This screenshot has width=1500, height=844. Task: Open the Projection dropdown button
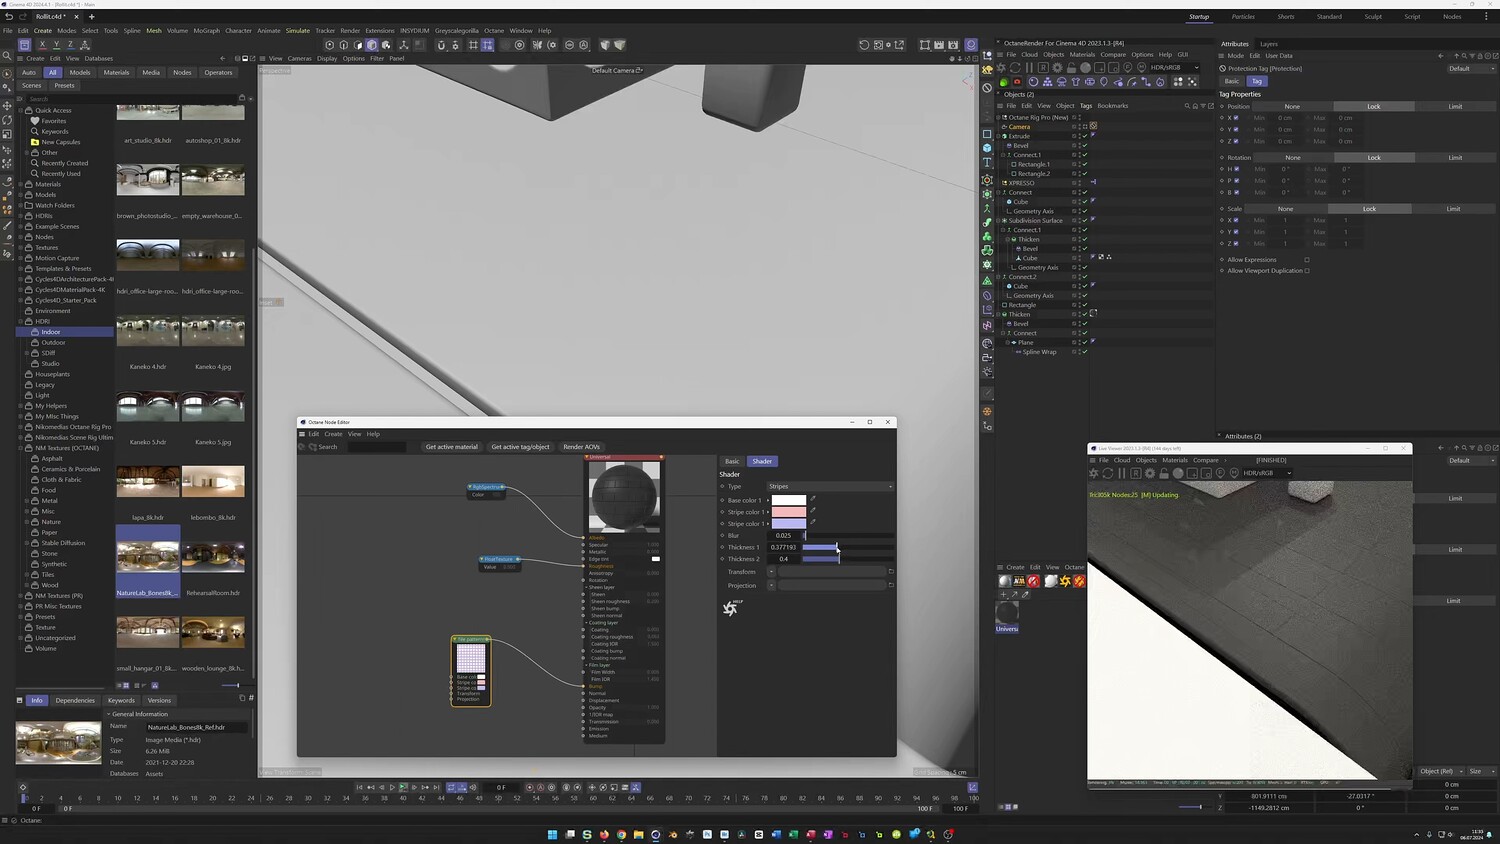coord(771,585)
